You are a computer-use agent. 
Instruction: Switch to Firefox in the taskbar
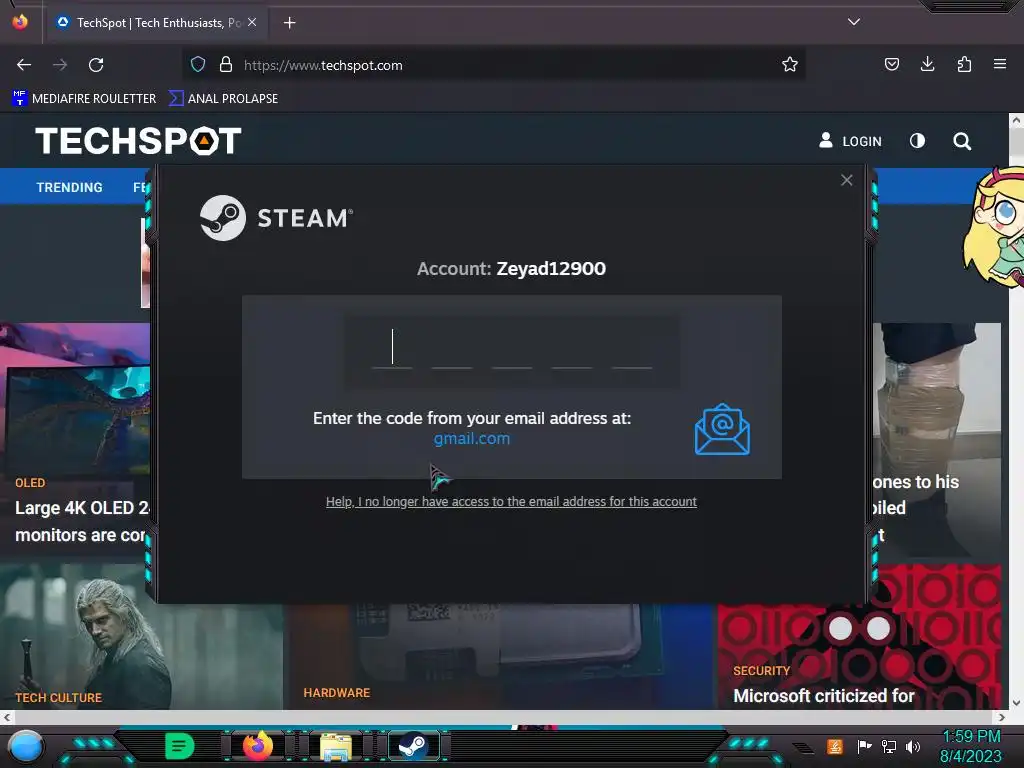(x=257, y=746)
